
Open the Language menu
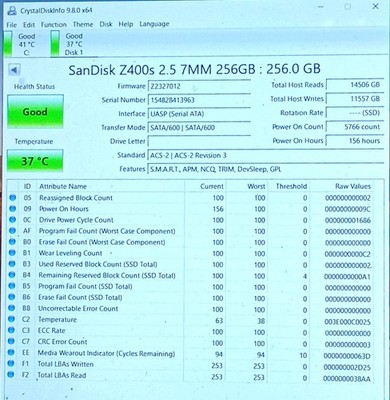154,24
